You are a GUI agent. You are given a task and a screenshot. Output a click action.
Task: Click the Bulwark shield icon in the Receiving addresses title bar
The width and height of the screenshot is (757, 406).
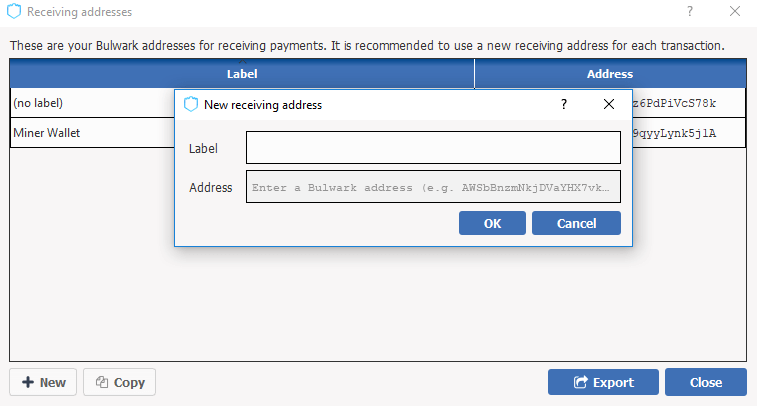[x=14, y=12]
